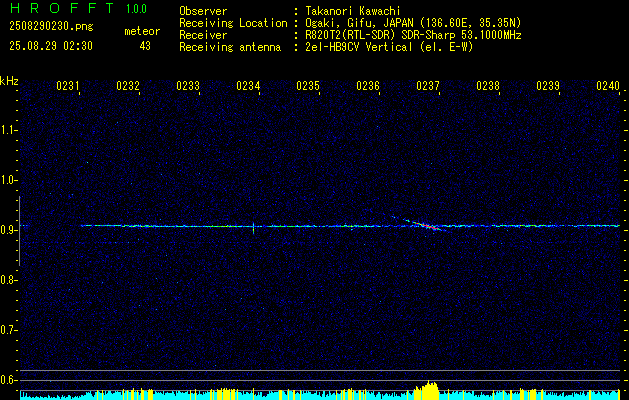Screen dimensions: 629x400
Task: Click time axis label 0235
Action: click(x=308, y=86)
